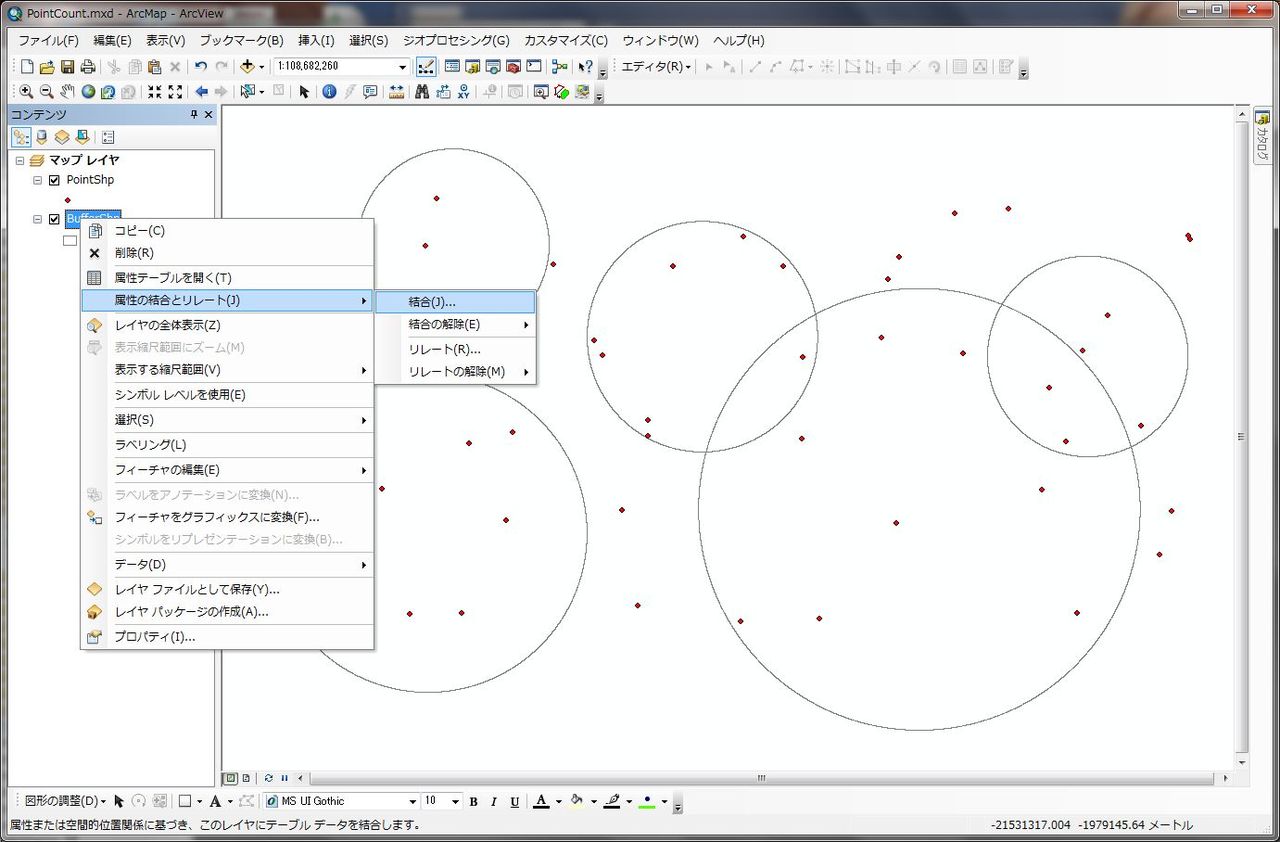Screen dimensions: 1280x842
Task: Toggle the PointShp layer checkbox
Action: 54,180
